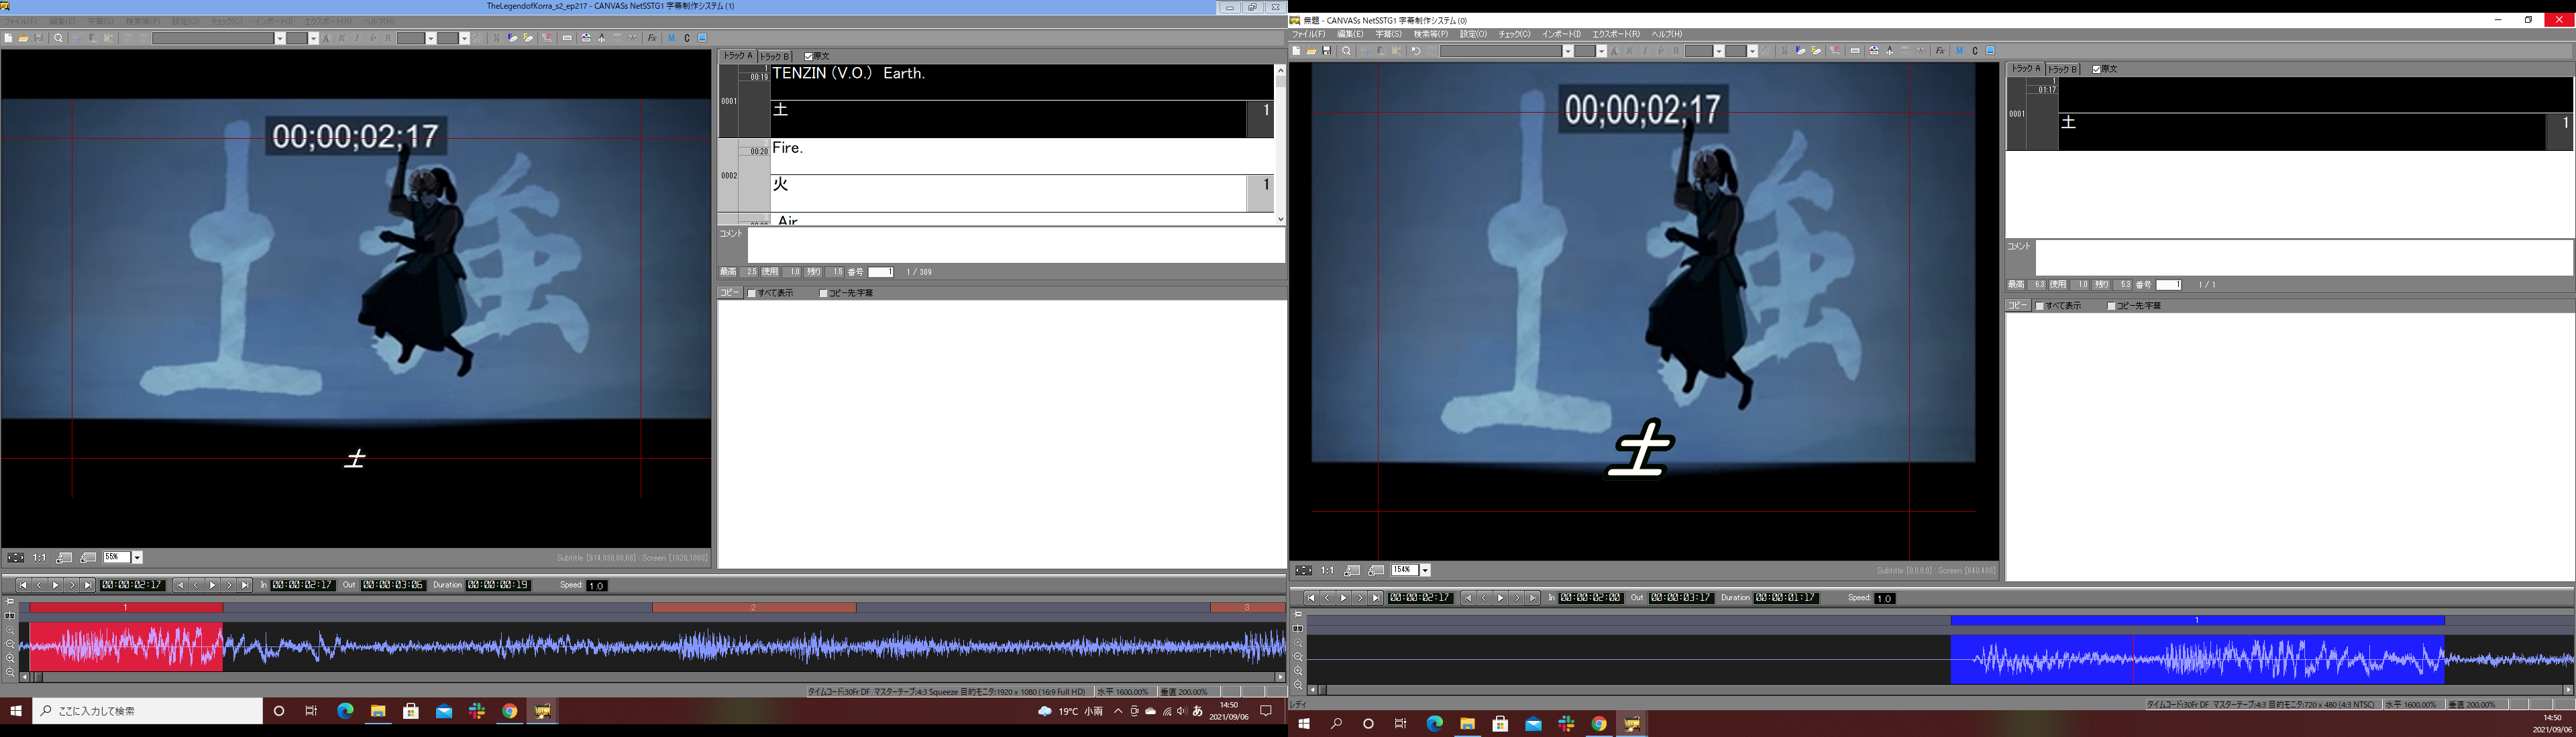Image resolution: width=2576 pixels, height=737 pixels.
Task: Switch to トラック B tab in right window
Action: 2063,70
